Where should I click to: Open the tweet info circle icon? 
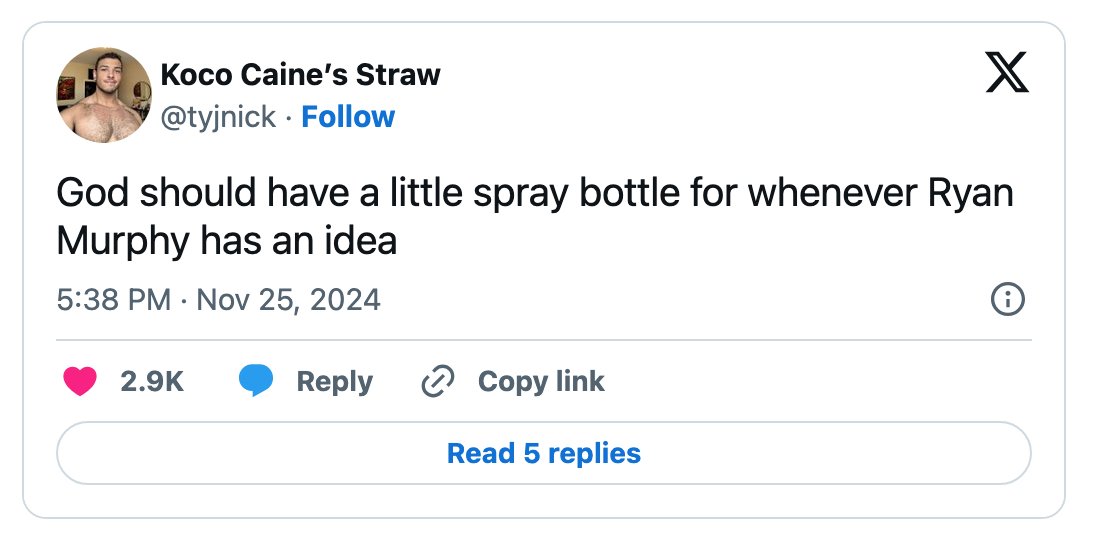[x=1008, y=299]
